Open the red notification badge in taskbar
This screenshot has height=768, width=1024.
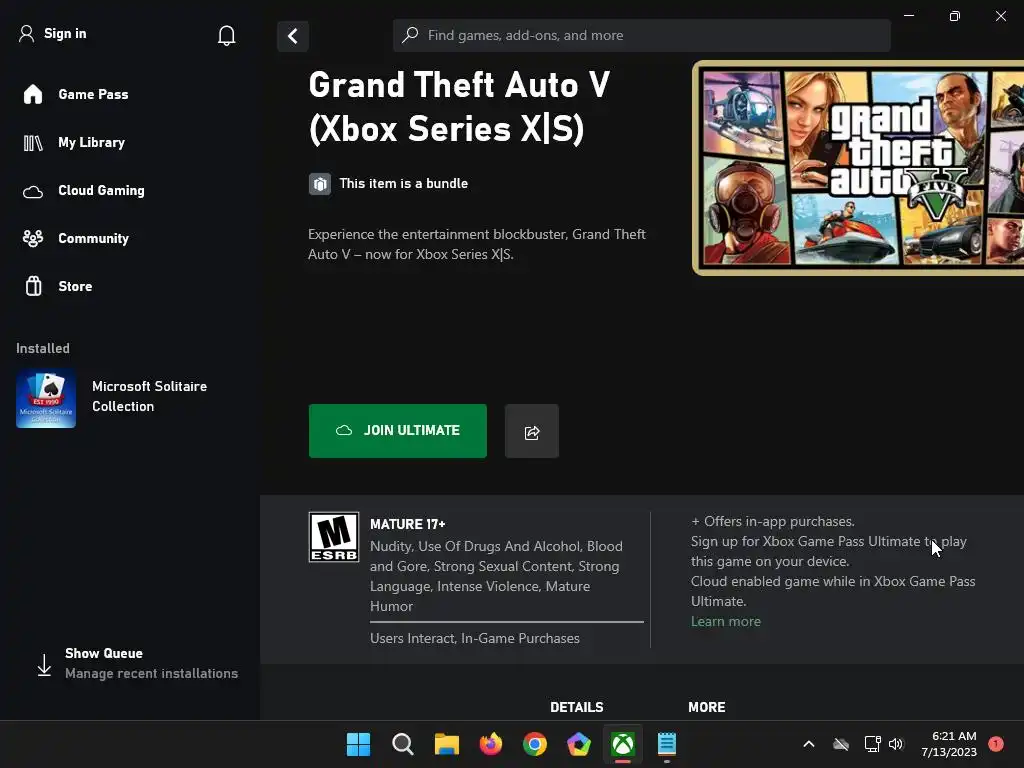click(996, 744)
